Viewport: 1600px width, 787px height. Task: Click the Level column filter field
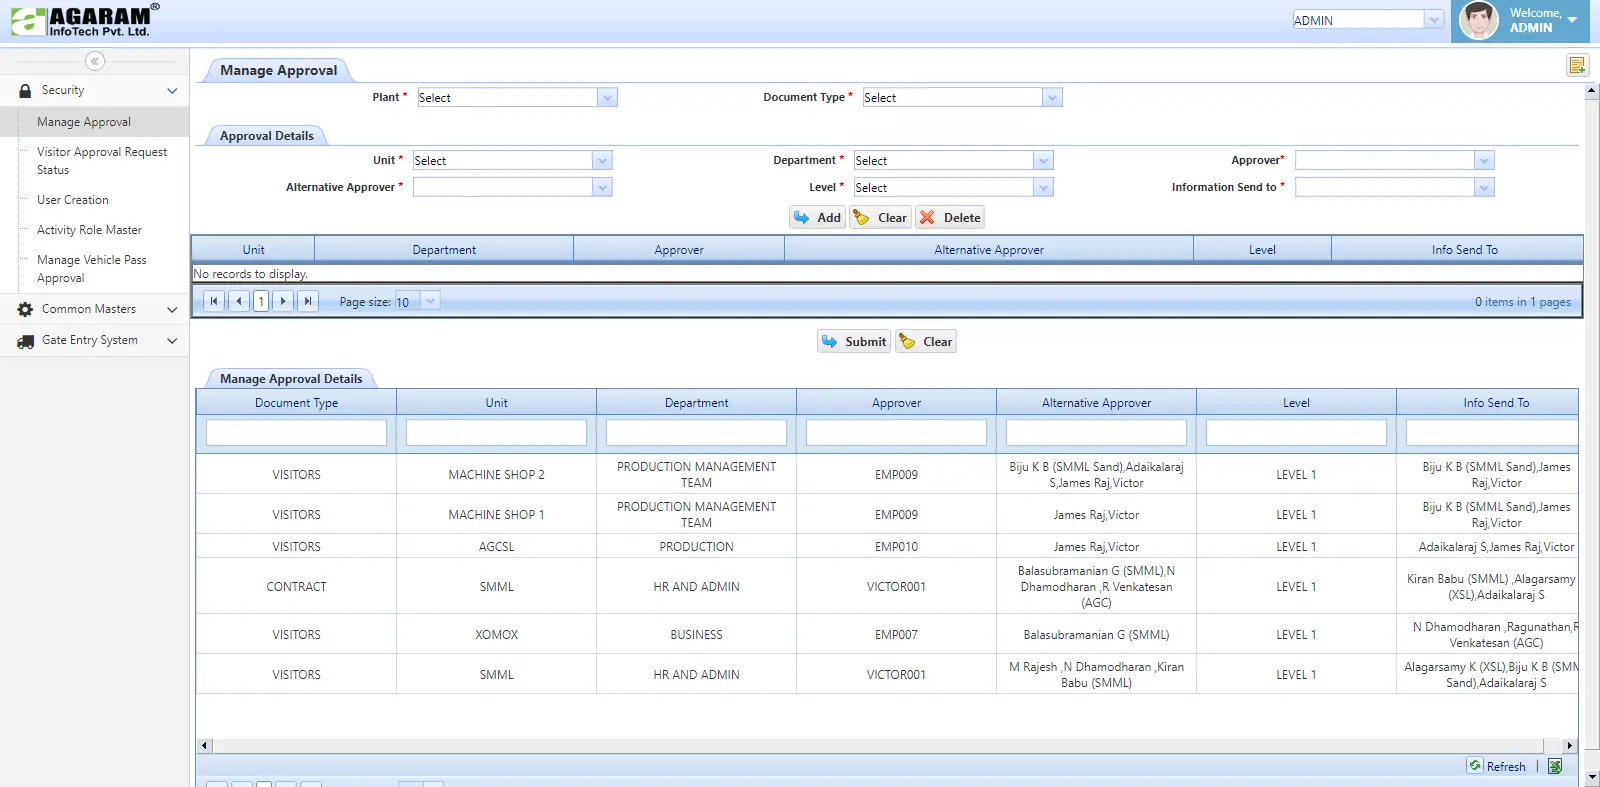(x=1296, y=432)
